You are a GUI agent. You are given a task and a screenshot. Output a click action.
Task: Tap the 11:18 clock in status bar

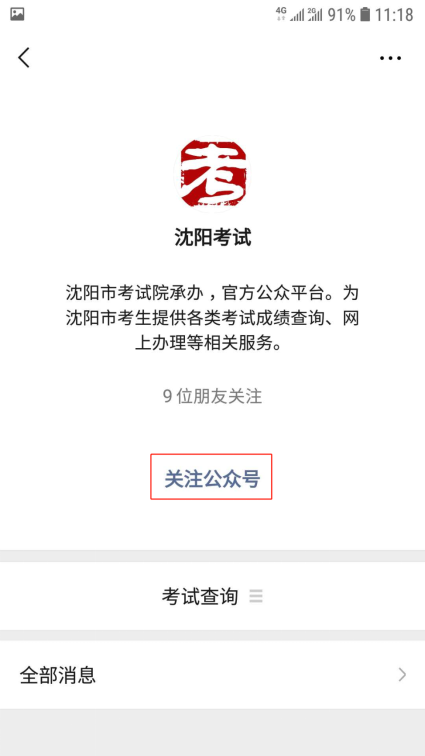tap(394, 15)
